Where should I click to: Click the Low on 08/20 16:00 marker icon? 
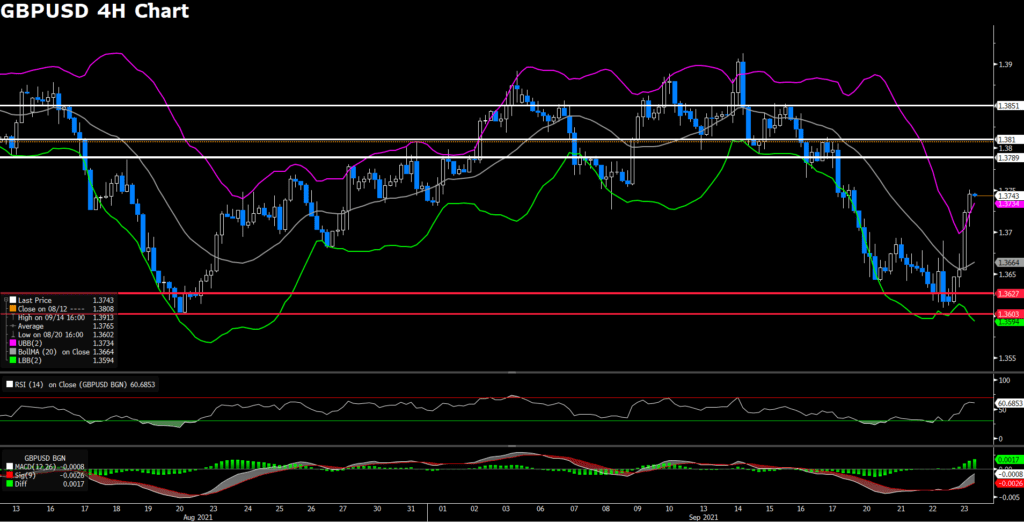[x=13, y=334]
